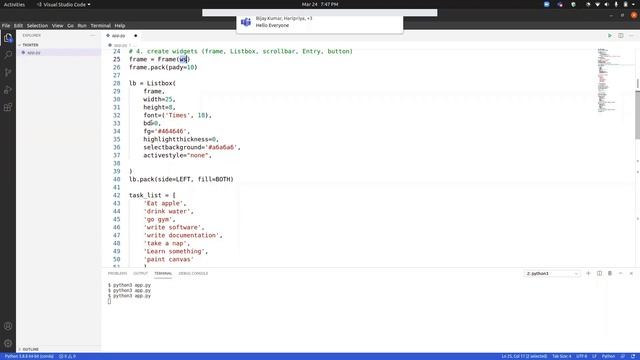640x360 pixels.
Task: Open Source Control view in activity bar
Action: 8,73
